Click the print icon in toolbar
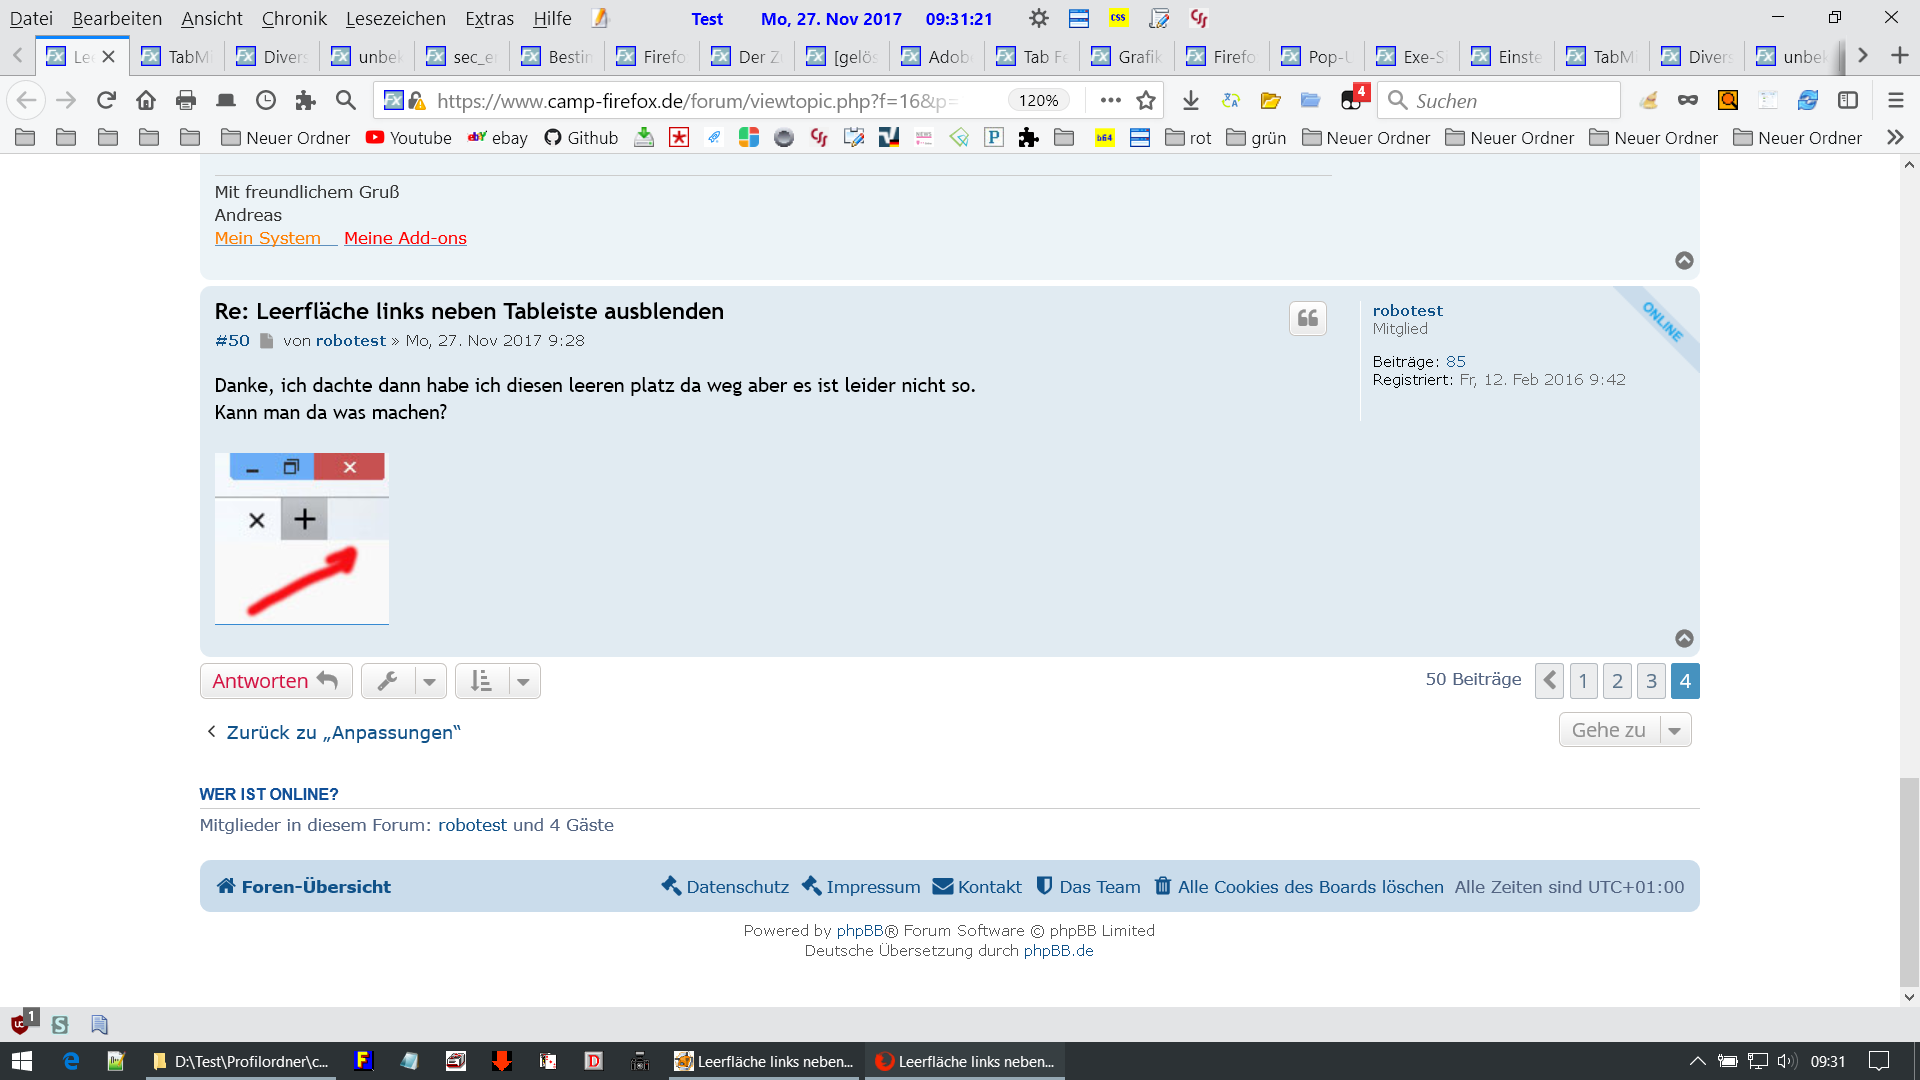 pos(186,100)
